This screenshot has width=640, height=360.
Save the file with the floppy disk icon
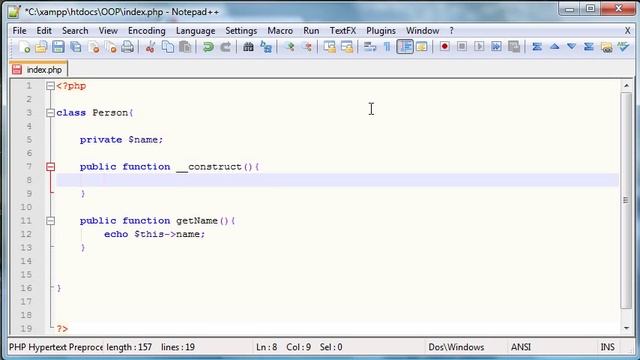point(58,47)
